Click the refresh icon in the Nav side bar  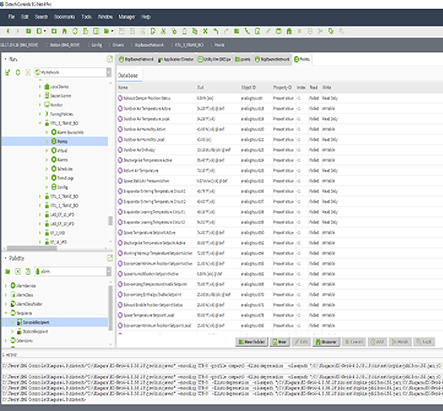(18, 72)
